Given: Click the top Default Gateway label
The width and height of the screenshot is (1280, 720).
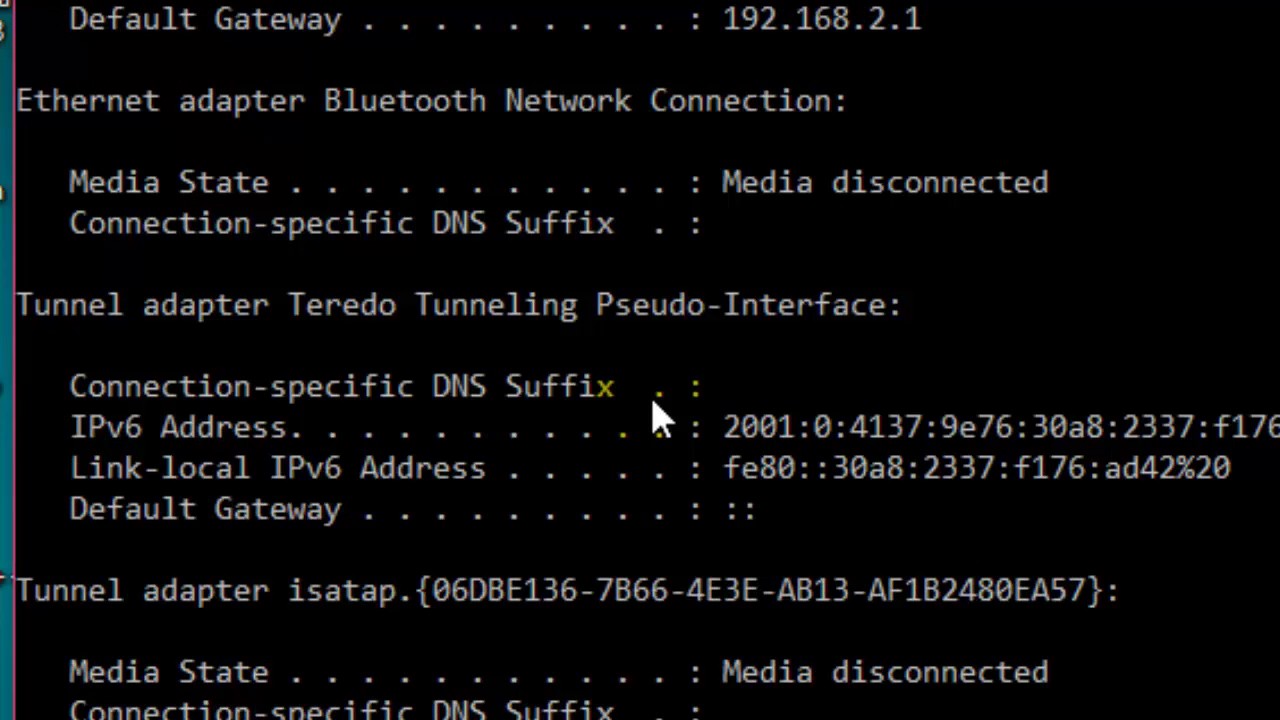Looking at the screenshot, I should pyautogui.click(x=205, y=19).
